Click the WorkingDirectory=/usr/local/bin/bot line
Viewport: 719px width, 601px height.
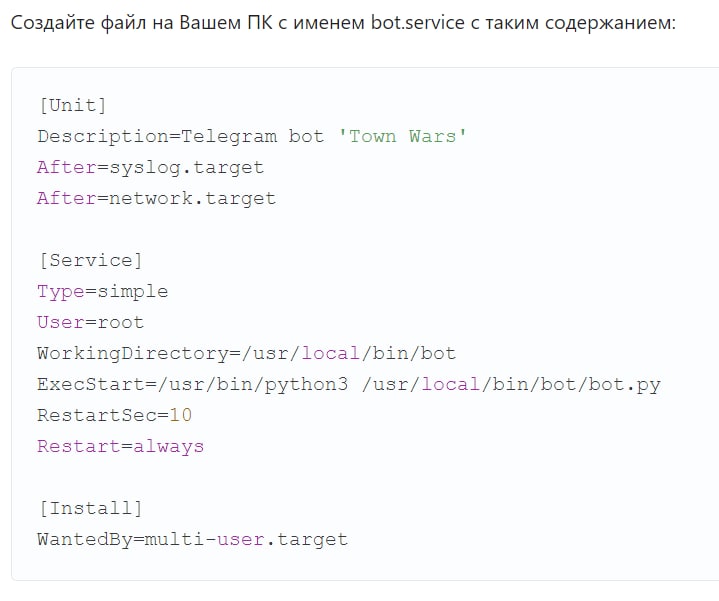coord(247,353)
